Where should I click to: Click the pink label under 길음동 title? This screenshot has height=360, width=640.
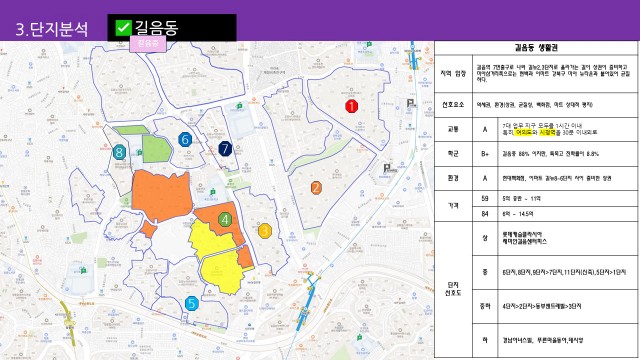coord(148,43)
